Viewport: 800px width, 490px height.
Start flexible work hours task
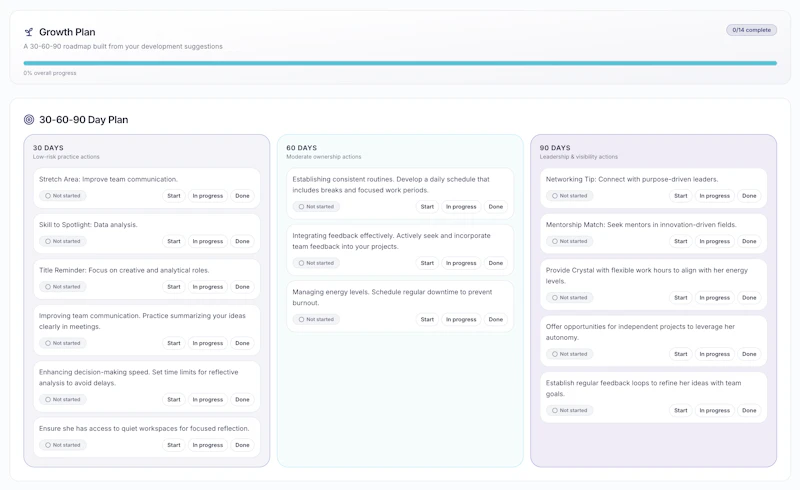[x=681, y=298]
